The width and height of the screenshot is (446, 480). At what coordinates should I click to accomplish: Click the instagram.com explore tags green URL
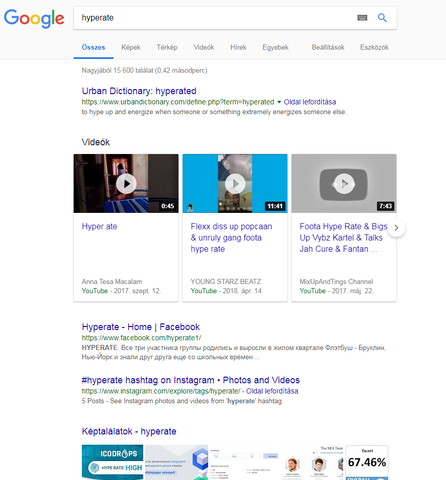click(161, 391)
